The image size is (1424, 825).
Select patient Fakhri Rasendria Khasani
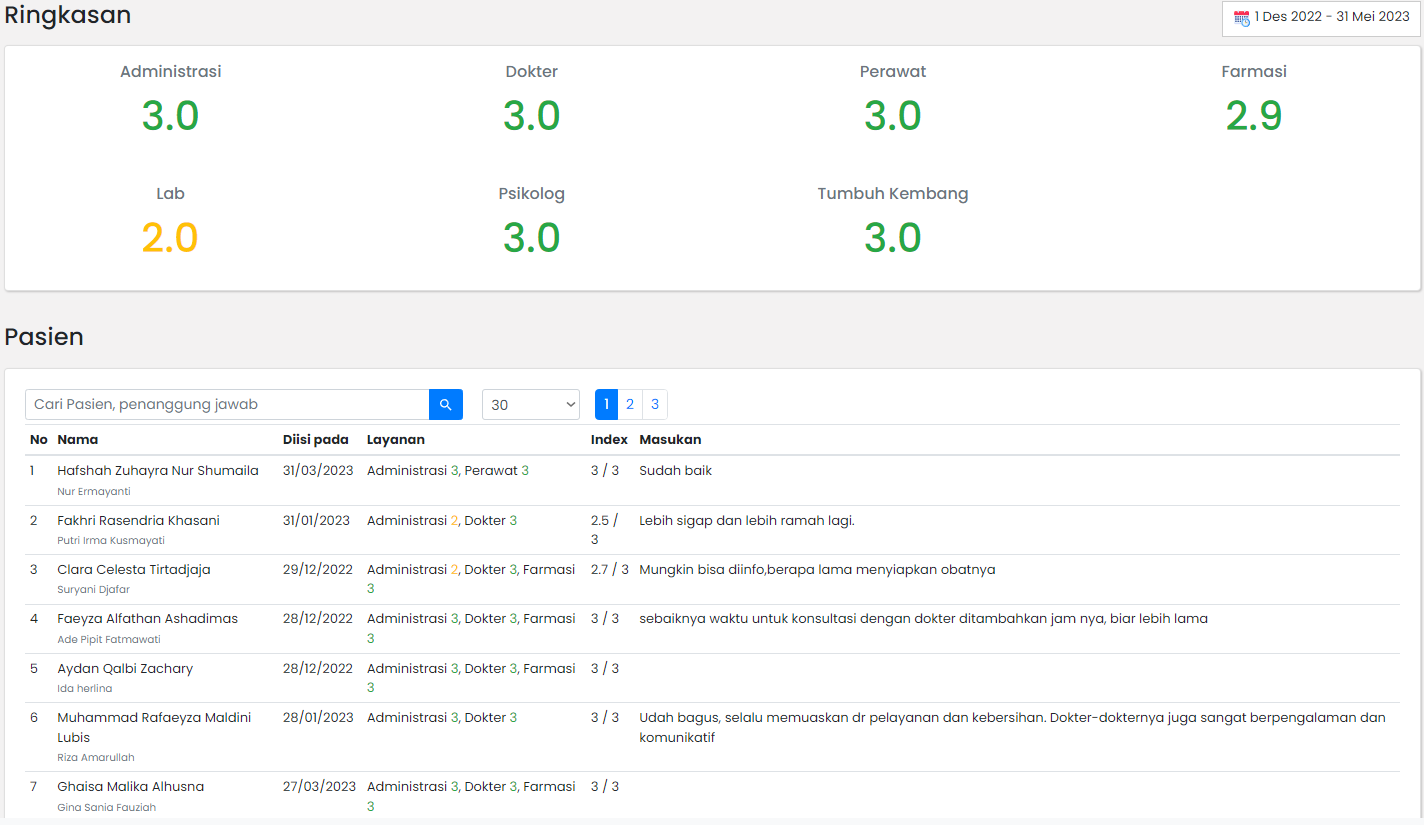(138, 520)
